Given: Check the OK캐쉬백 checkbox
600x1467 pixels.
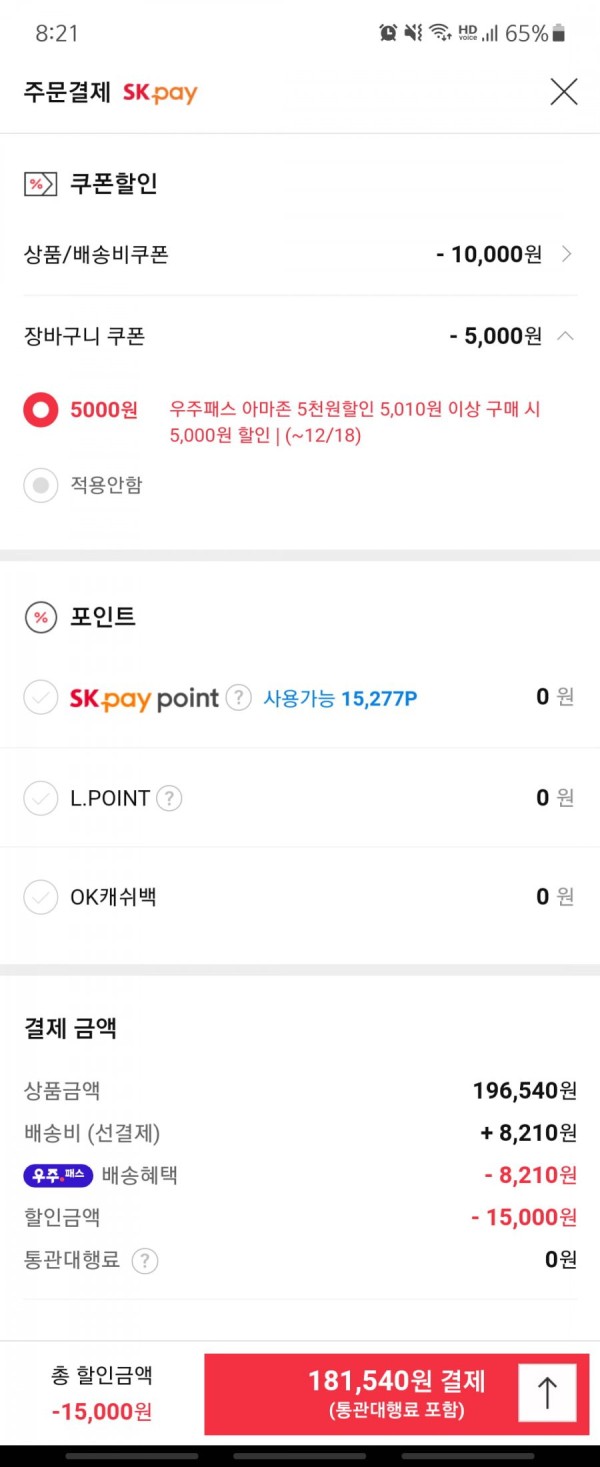Looking at the screenshot, I should 41,898.
